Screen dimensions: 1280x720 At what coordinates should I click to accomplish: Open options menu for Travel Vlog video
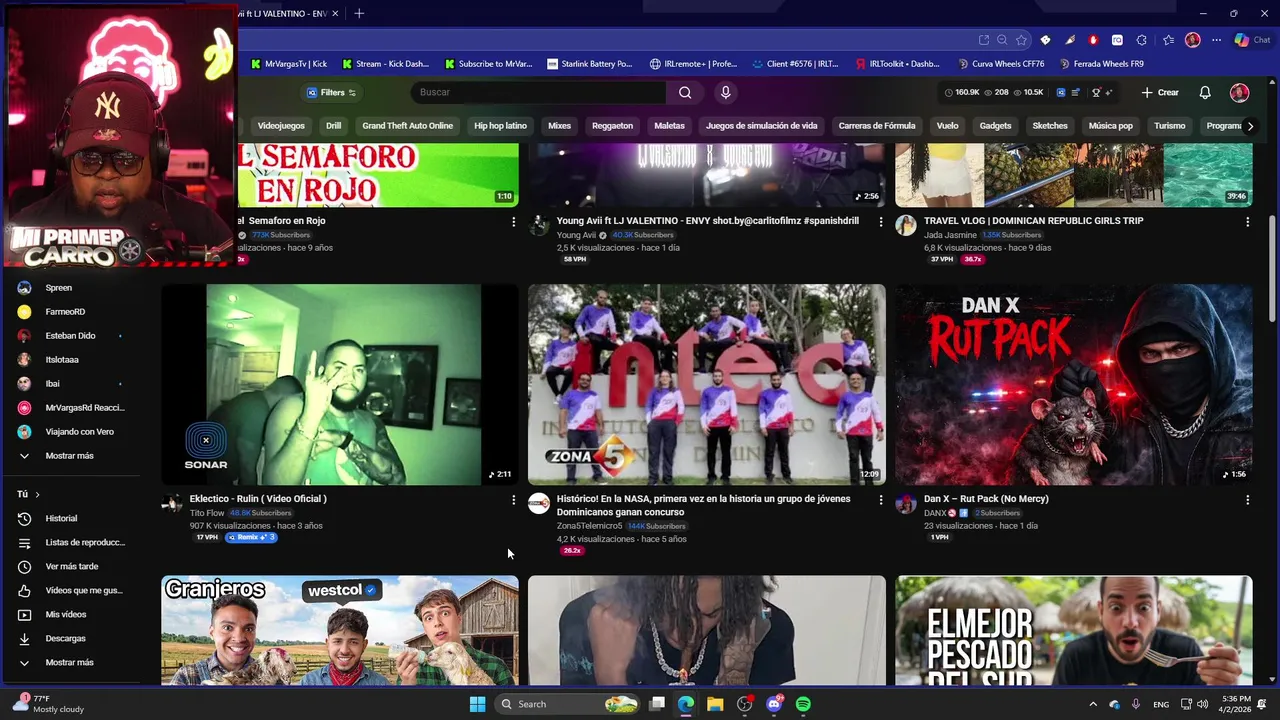[x=1247, y=221]
